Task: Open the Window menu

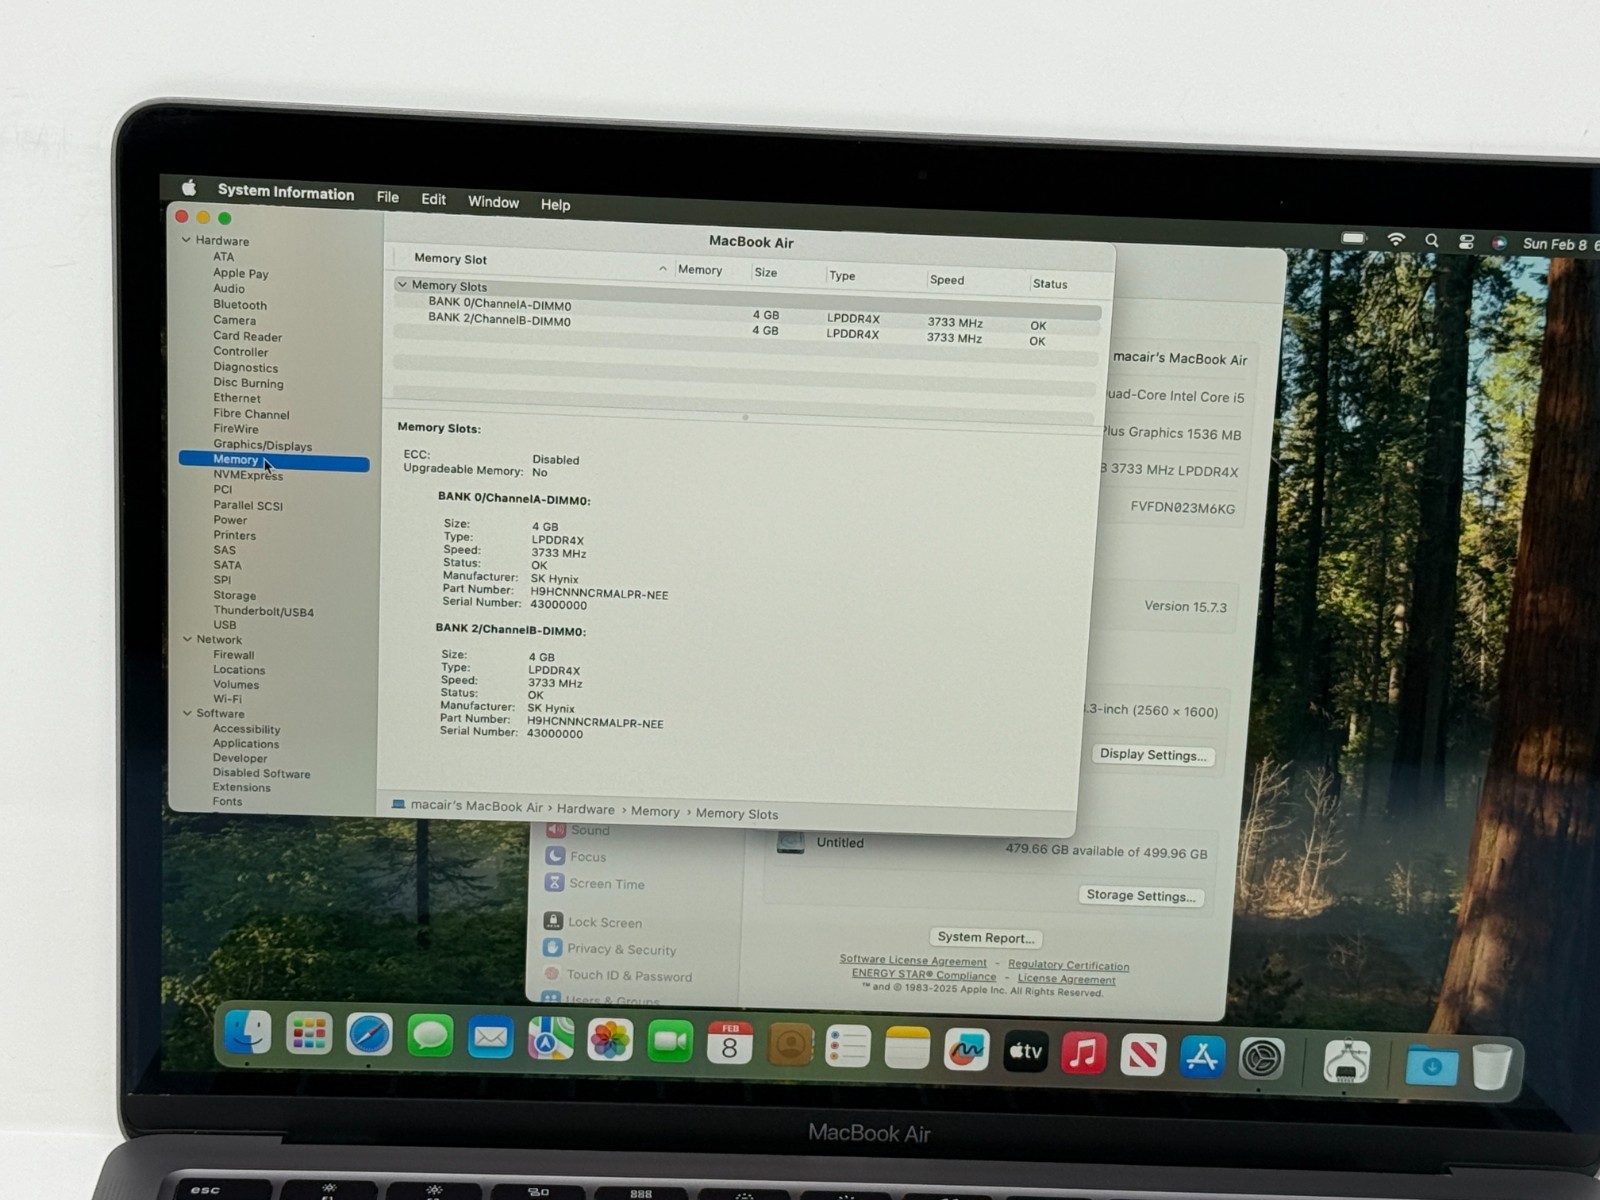Action: click(x=493, y=202)
